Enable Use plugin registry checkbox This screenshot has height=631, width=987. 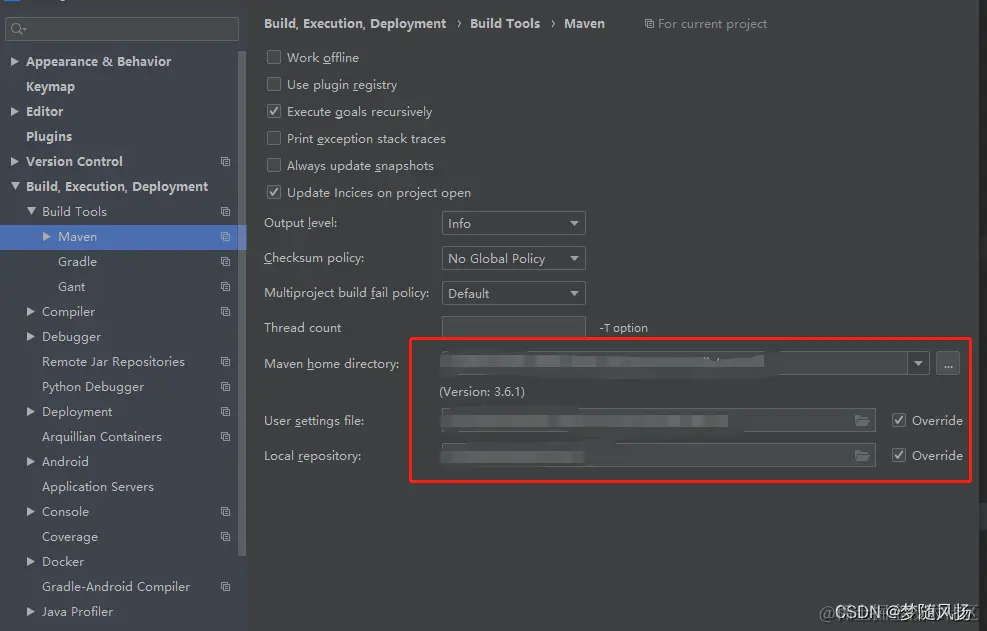(x=274, y=84)
